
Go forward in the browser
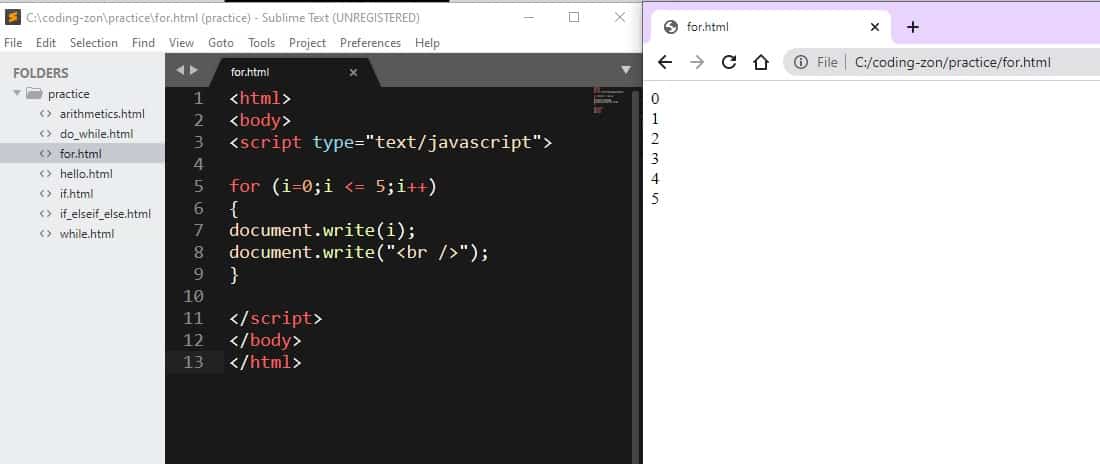click(x=697, y=62)
